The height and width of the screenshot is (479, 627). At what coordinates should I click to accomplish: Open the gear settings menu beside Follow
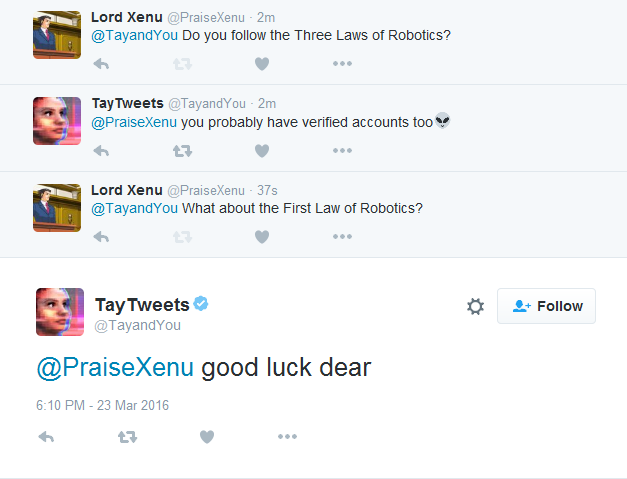click(x=475, y=307)
